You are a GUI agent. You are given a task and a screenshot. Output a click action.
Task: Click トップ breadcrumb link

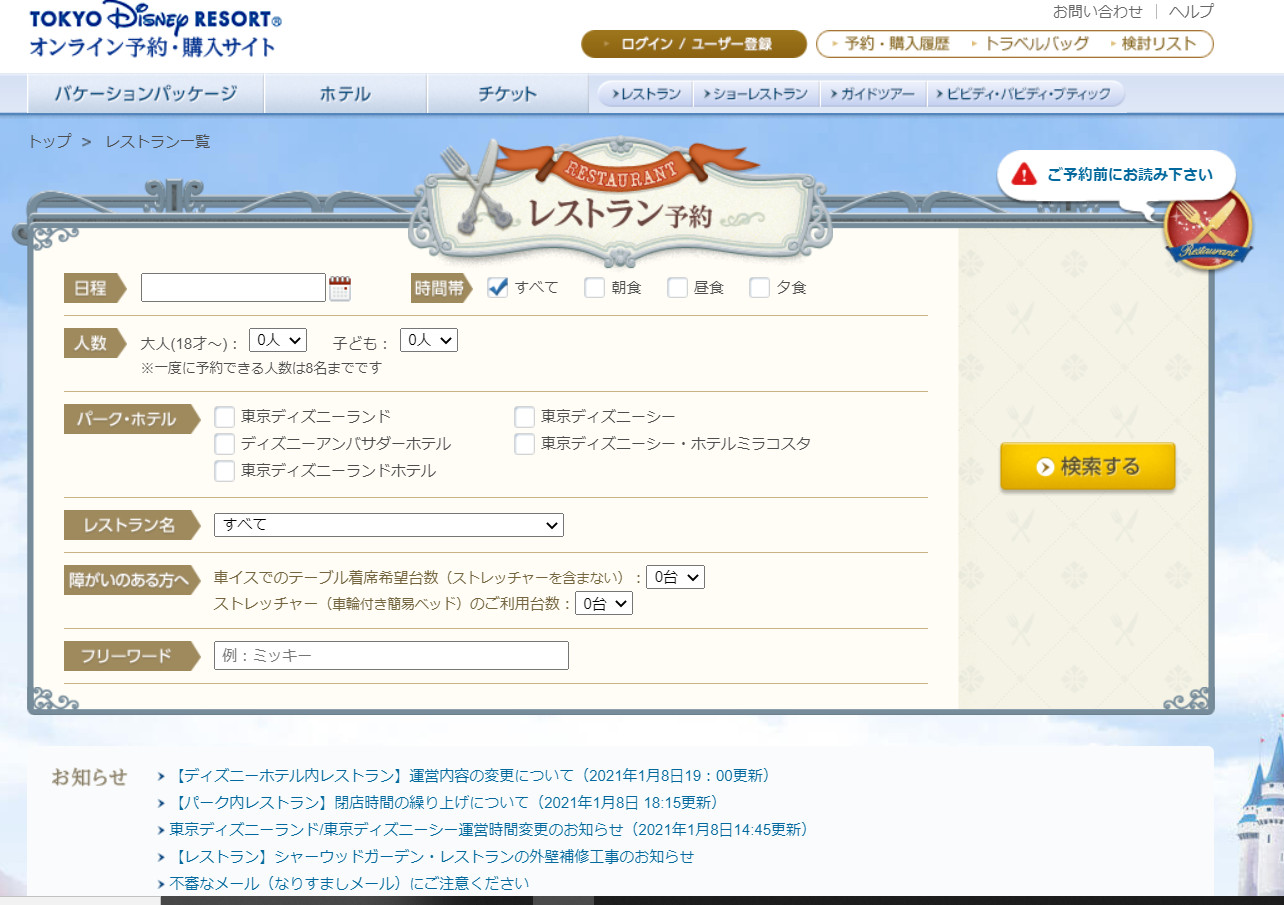(x=50, y=142)
